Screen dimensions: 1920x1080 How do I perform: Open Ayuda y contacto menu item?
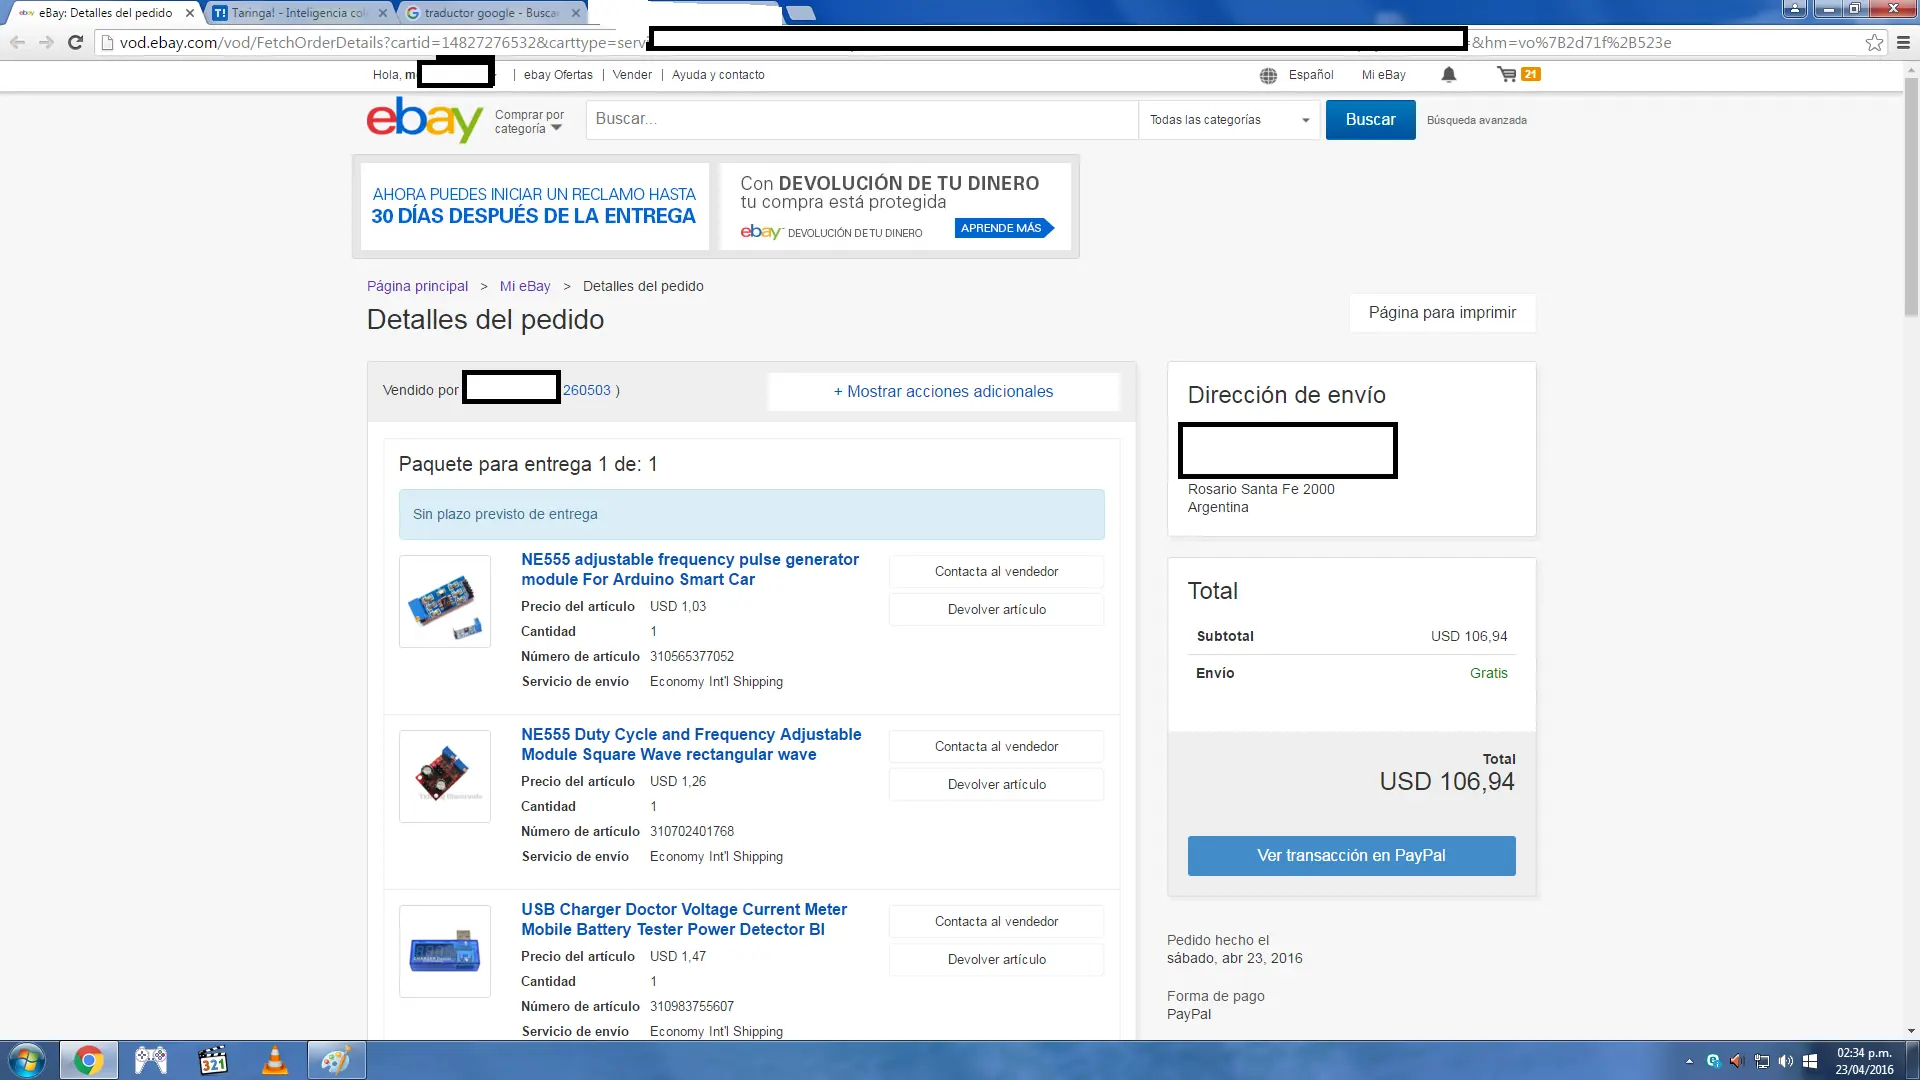(718, 75)
